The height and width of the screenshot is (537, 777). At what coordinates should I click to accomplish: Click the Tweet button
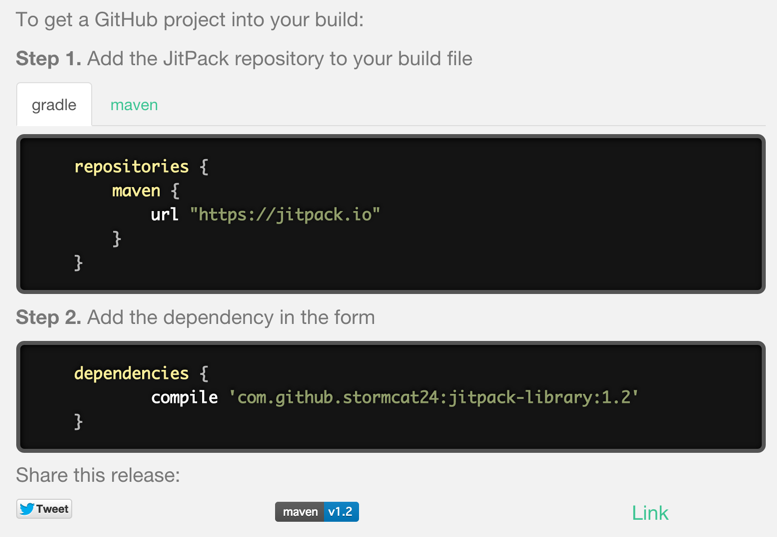(x=44, y=509)
